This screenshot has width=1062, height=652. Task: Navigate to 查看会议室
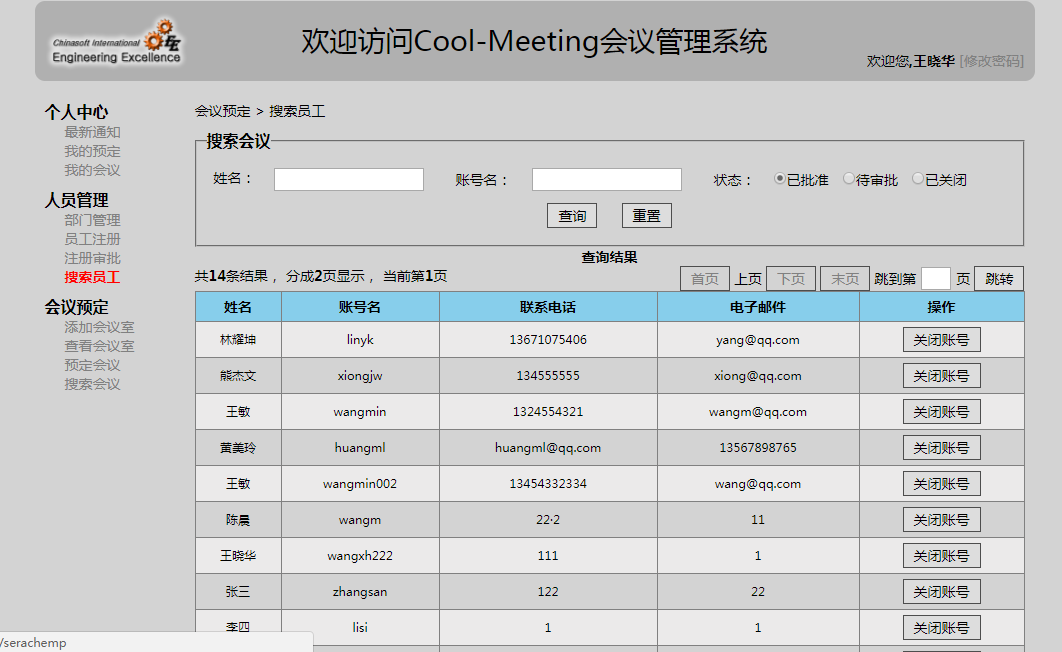[99, 346]
